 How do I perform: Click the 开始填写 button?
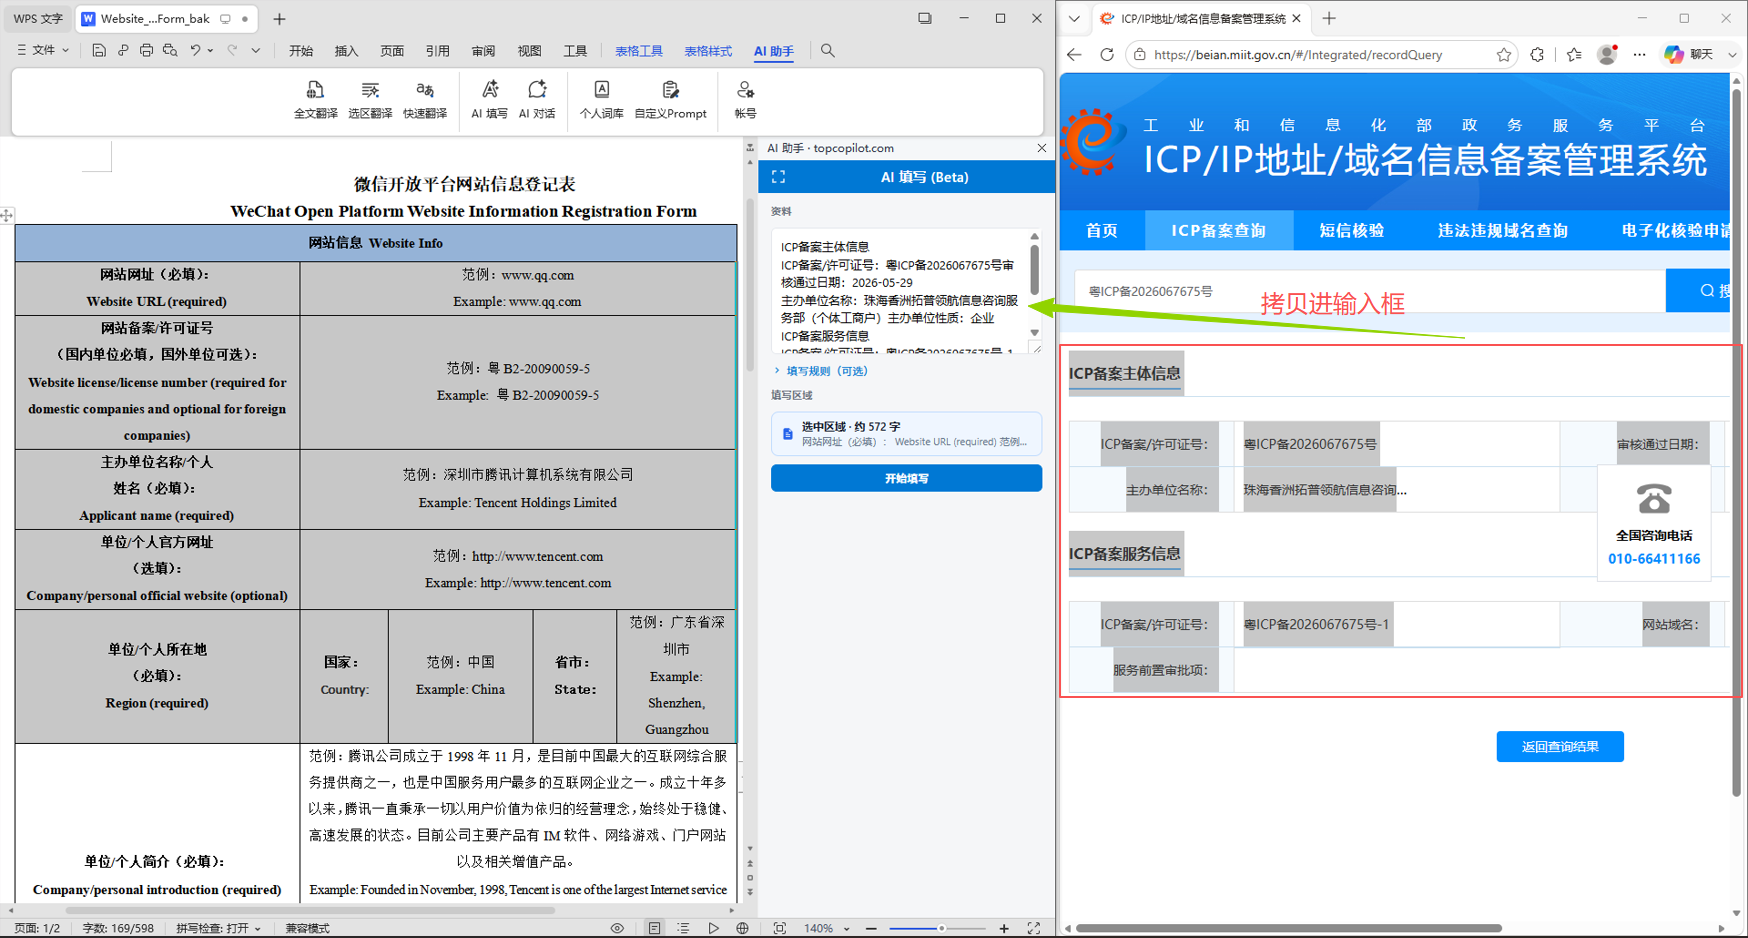point(906,478)
